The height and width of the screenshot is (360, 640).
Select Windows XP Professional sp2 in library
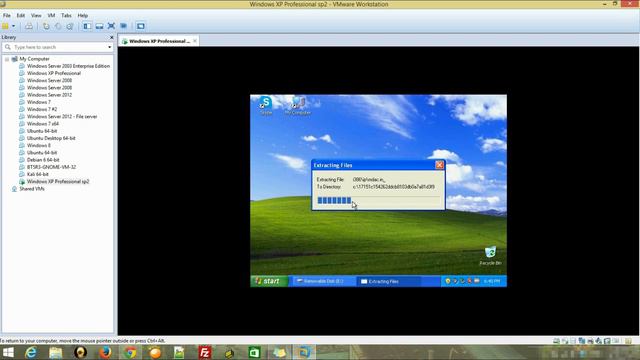(x=58, y=182)
